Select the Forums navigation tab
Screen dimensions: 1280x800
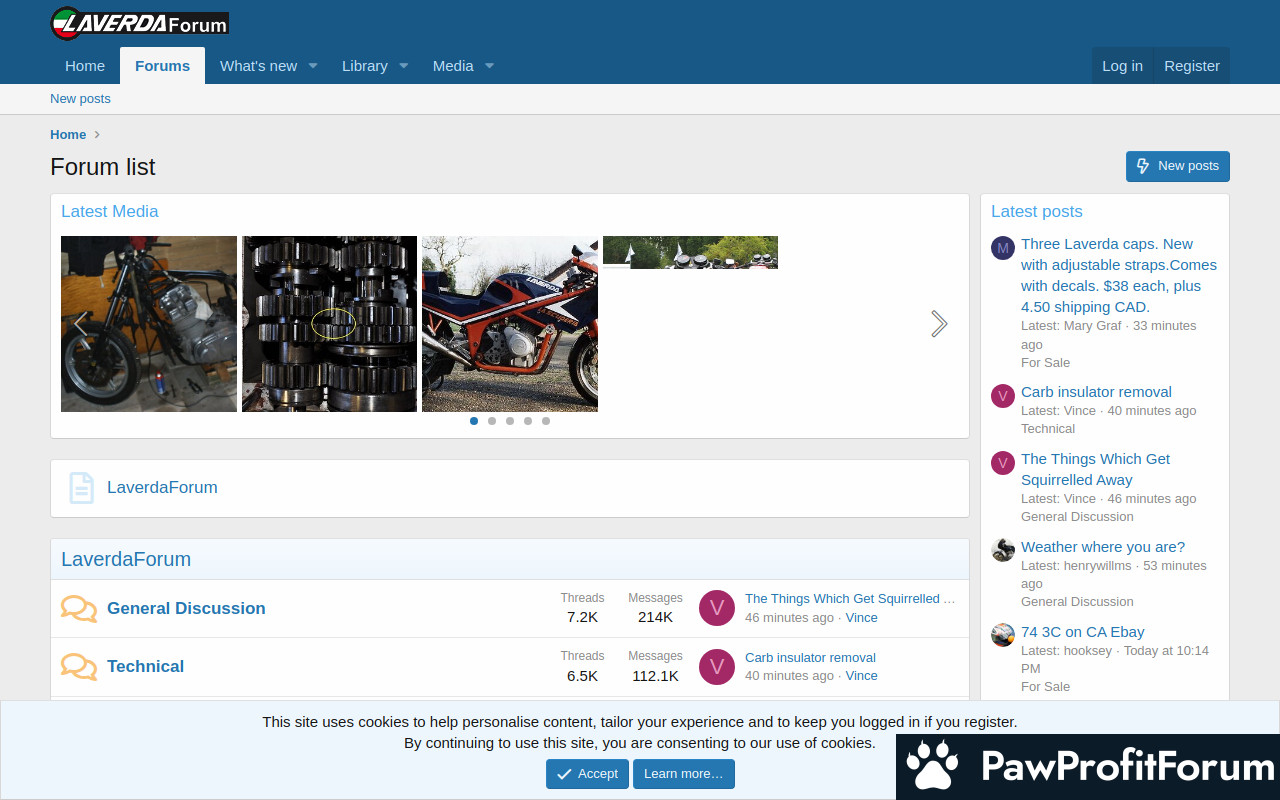(162, 66)
